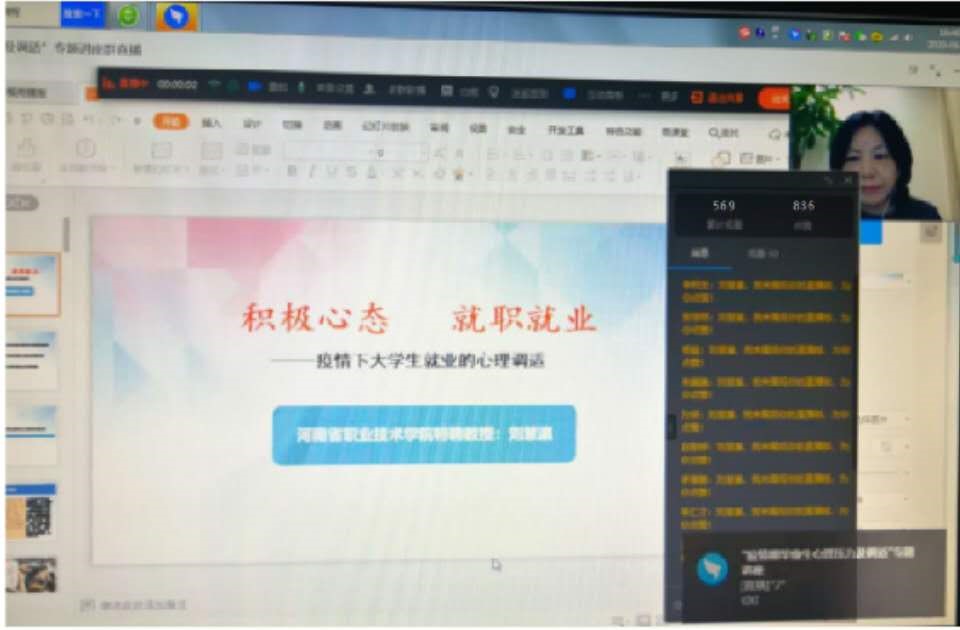Screen dimensions: 960x630
Task: Click the red exit-sharing button
Action: pyautogui.click(x=718, y=97)
